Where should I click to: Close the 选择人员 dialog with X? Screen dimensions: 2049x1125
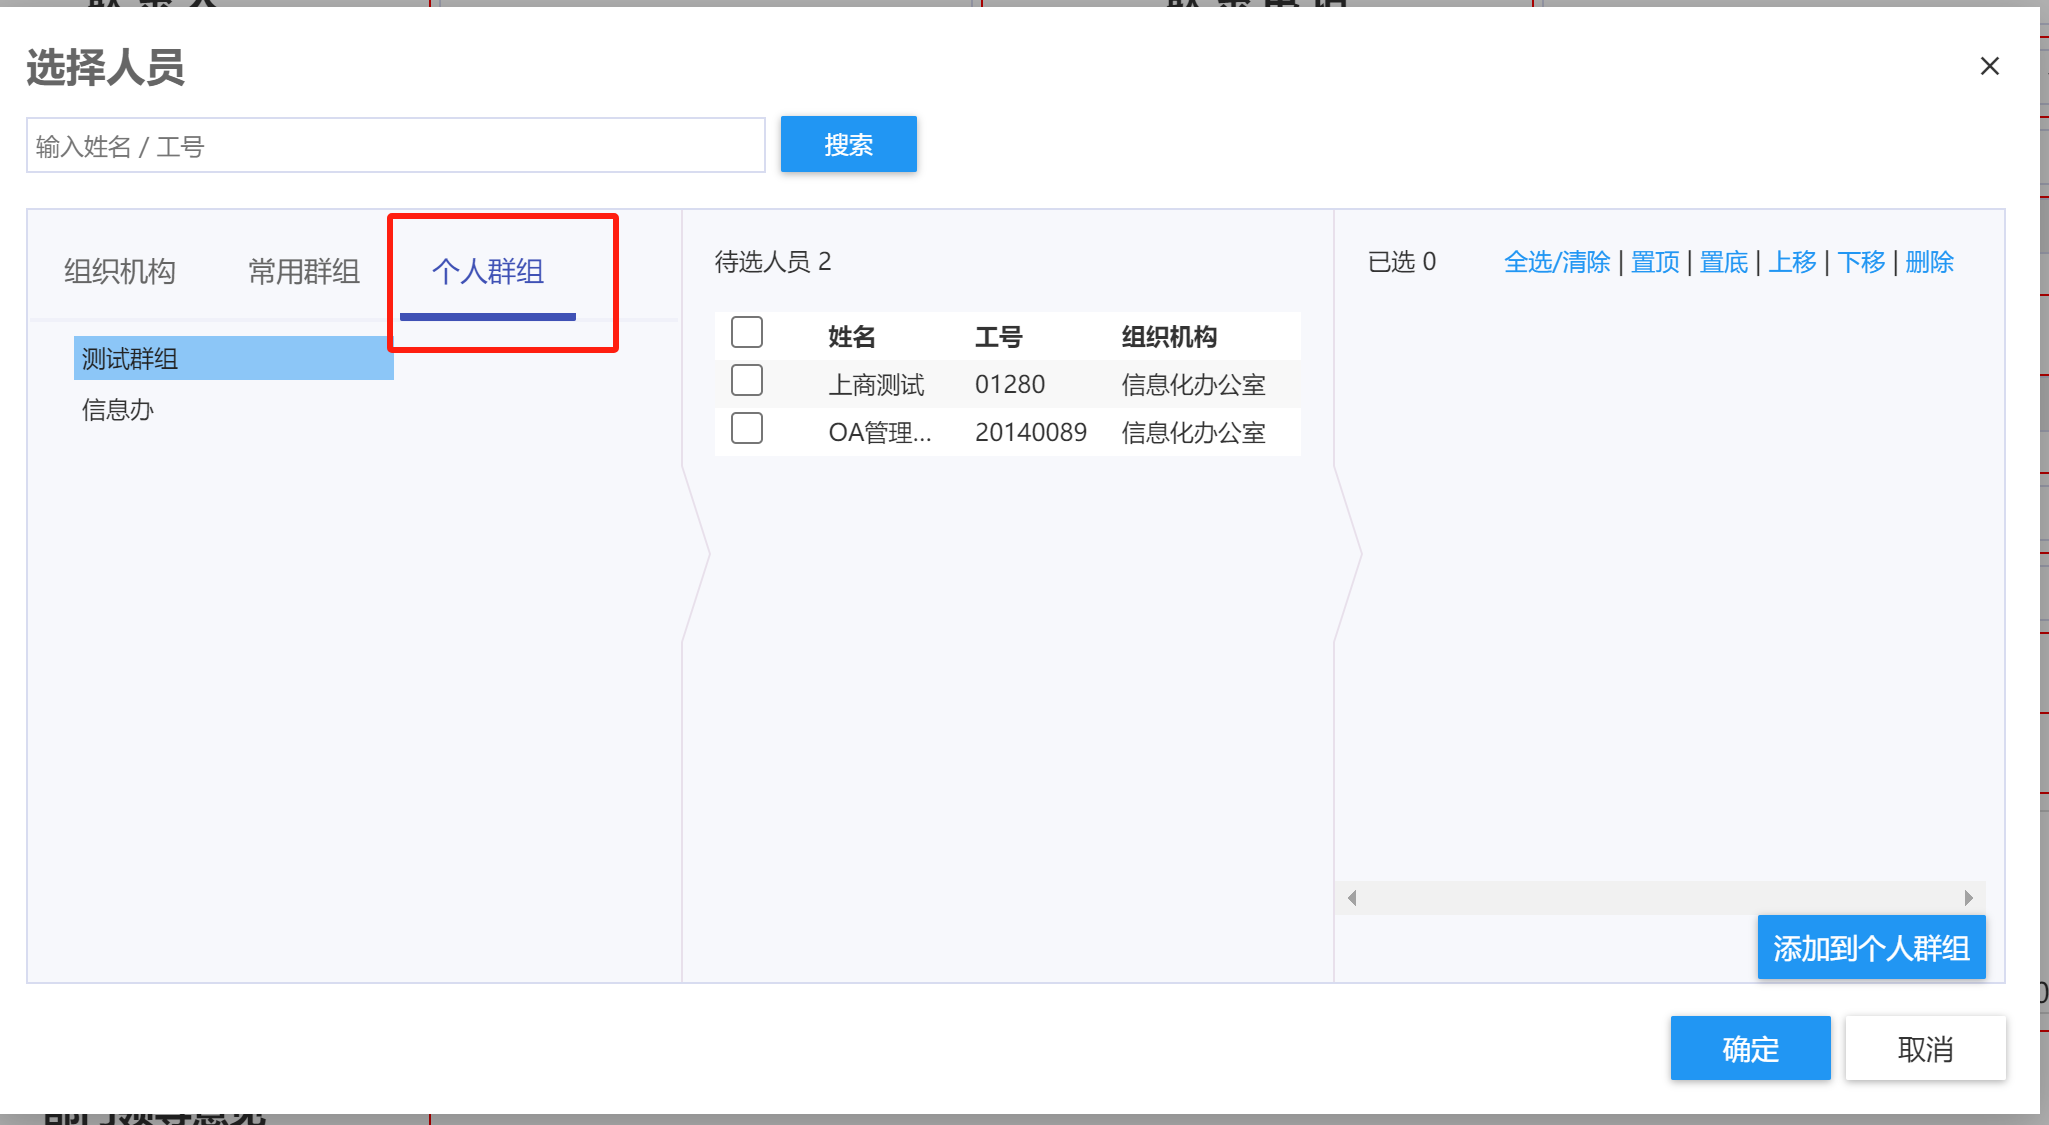[1989, 66]
